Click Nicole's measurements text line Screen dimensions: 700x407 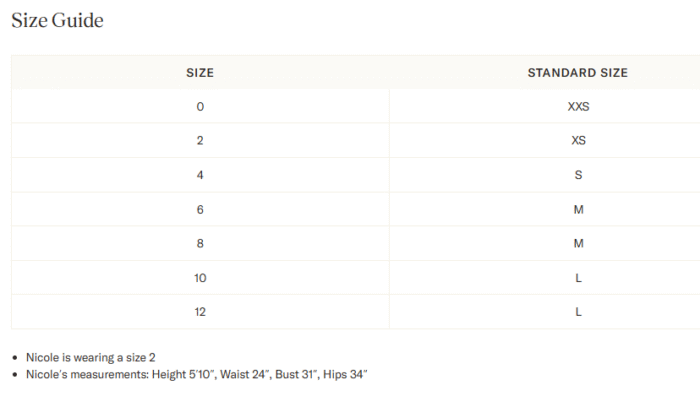196,374
